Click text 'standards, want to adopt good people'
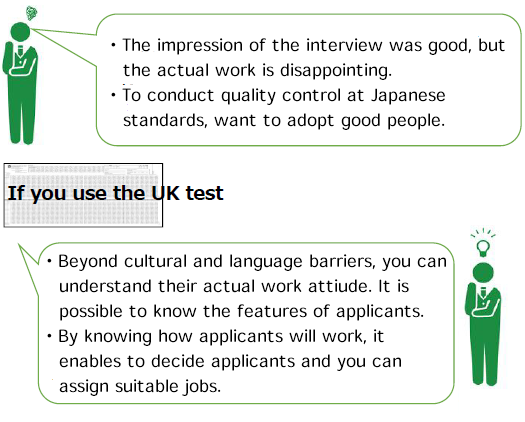Viewport: 525px width, 422px height. point(284,120)
